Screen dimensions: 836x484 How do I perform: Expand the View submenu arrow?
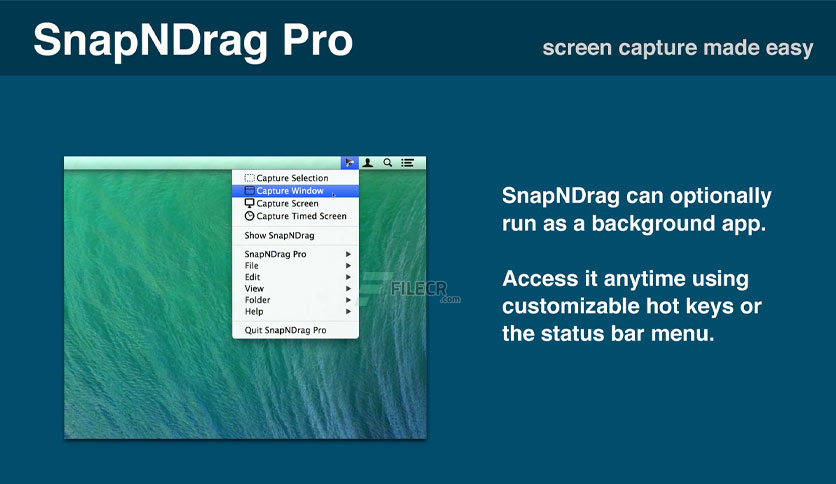pyautogui.click(x=348, y=288)
